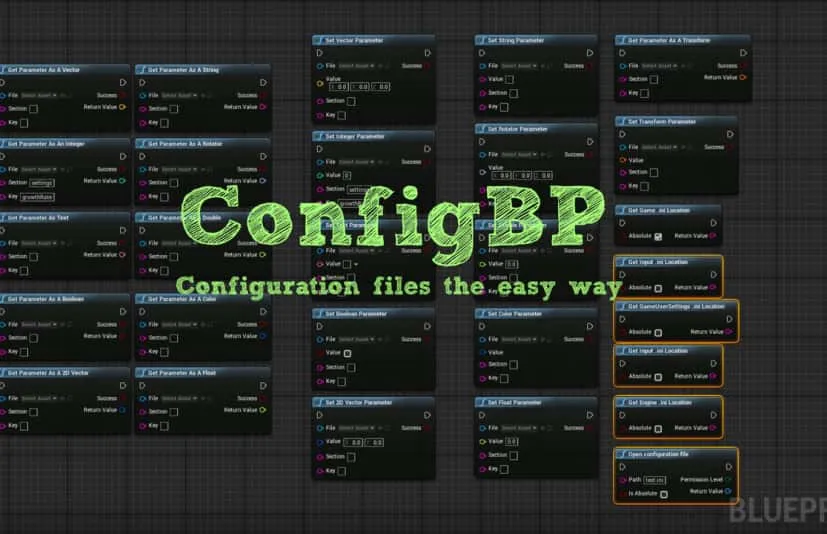Click Section field in Set Transform Parameter
The image size is (827, 534).
[x=654, y=173]
